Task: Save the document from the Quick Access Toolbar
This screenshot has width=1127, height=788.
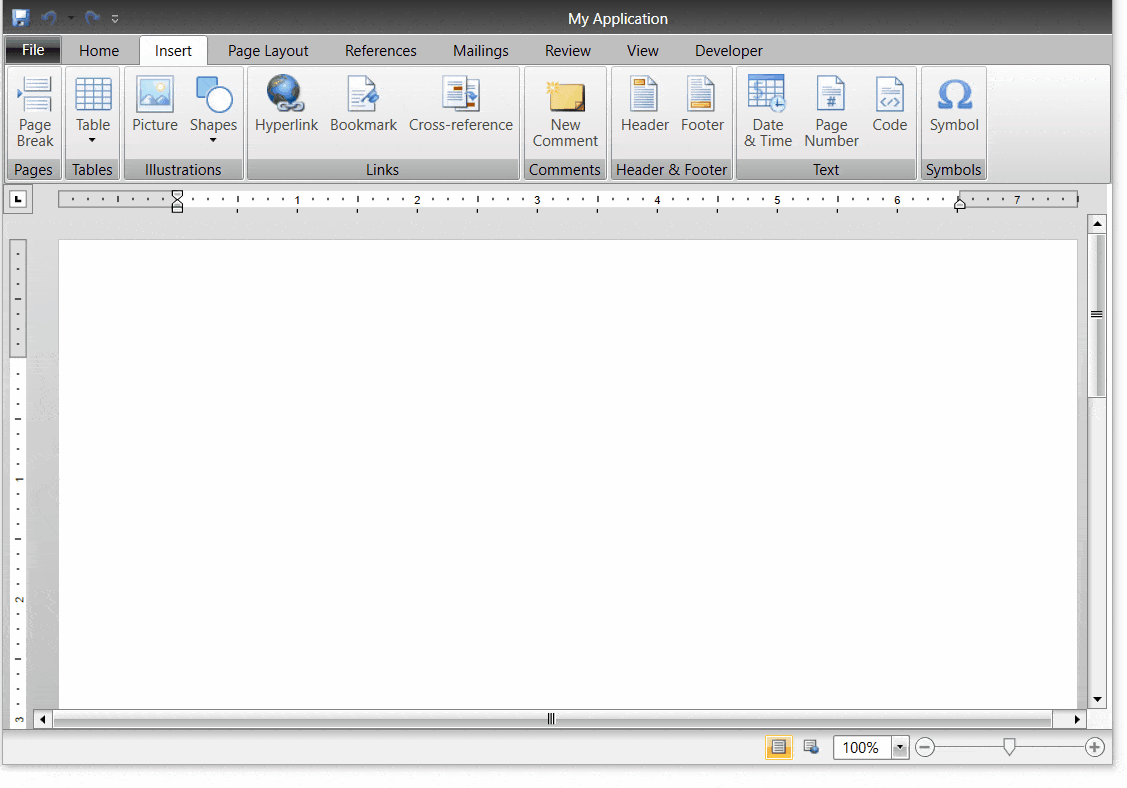Action: click(x=20, y=17)
